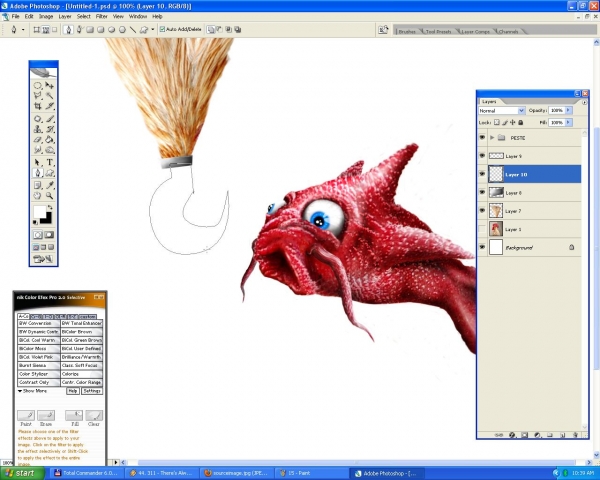Hide the Background layer eye
This screenshot has height=480, width=600.
pos(482,248)
